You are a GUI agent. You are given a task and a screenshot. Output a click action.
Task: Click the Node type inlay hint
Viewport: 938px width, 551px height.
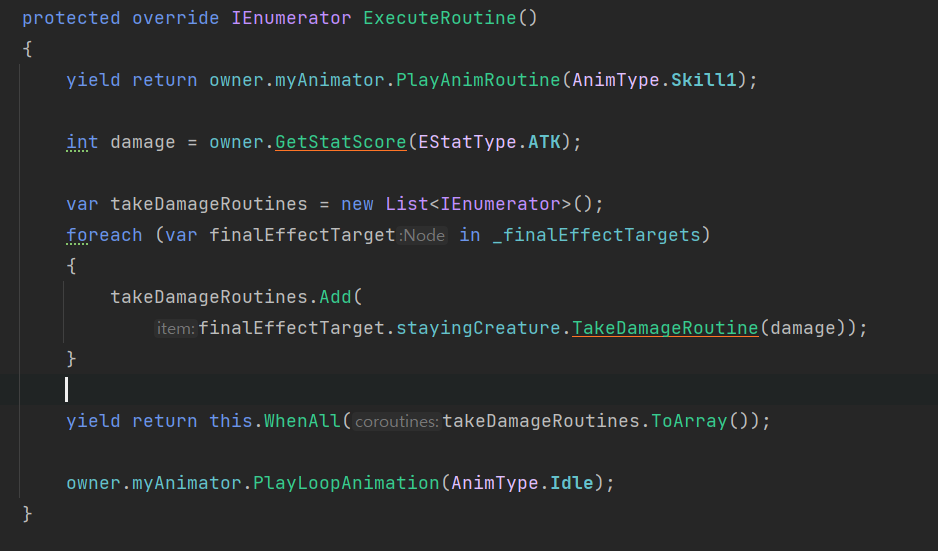pos(423,236)
